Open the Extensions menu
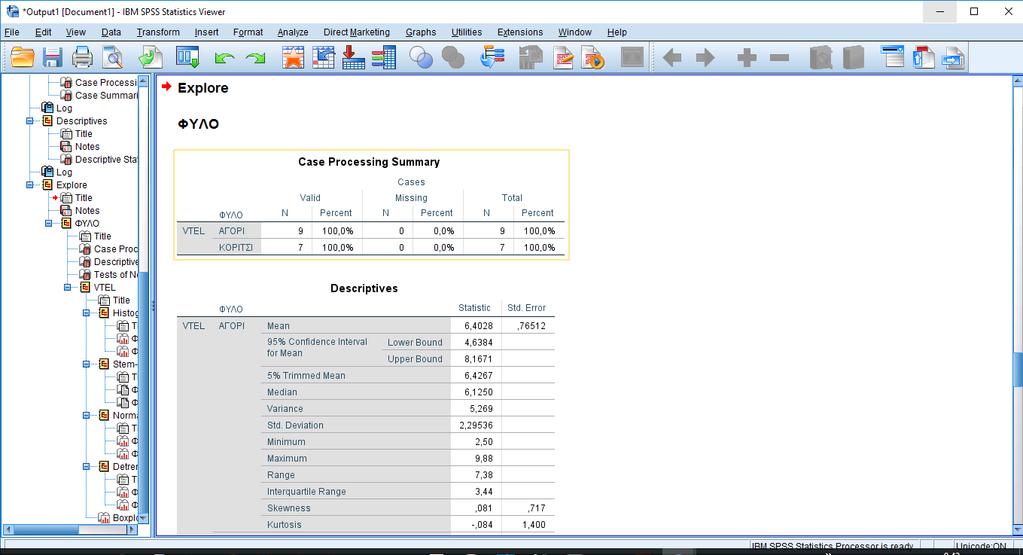This screenshot has height=555, width=1023. click(519, 32)
